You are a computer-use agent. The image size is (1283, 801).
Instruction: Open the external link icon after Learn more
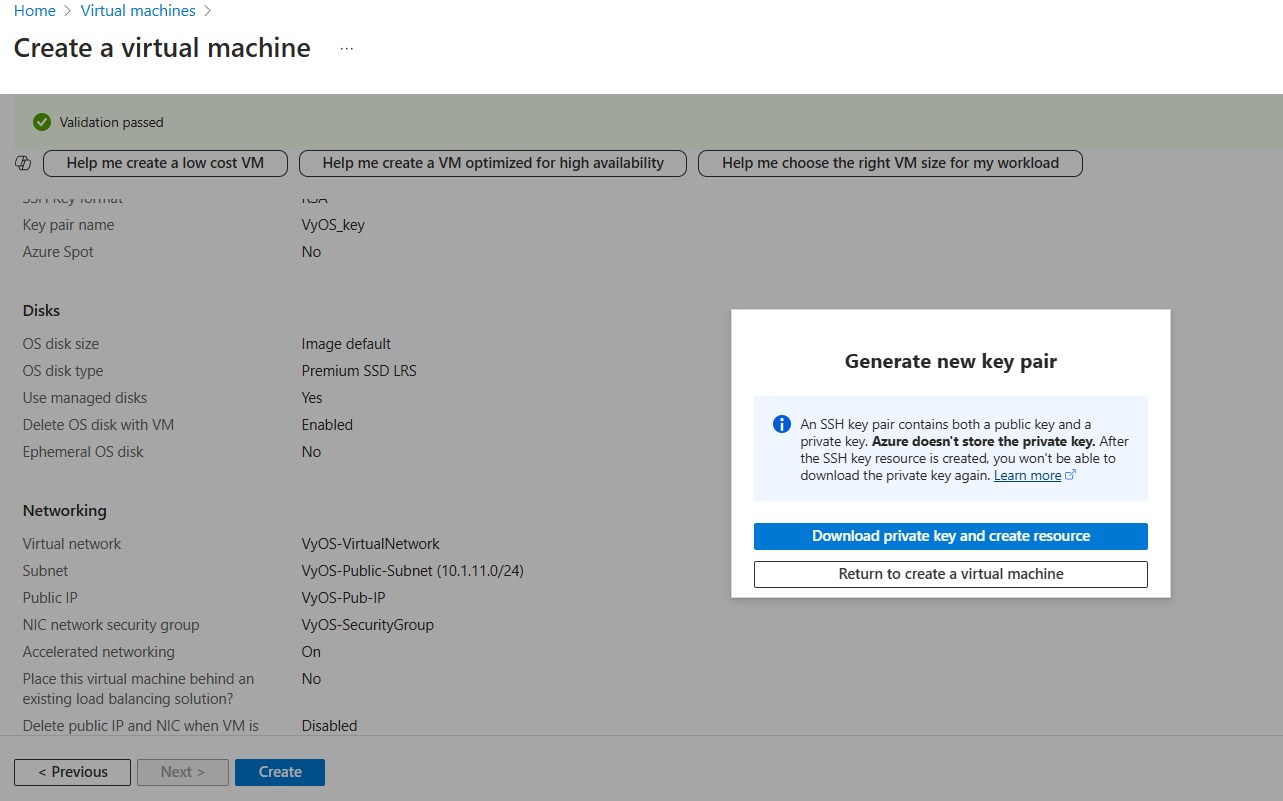pyautogui.click(x=1070, y=474)
